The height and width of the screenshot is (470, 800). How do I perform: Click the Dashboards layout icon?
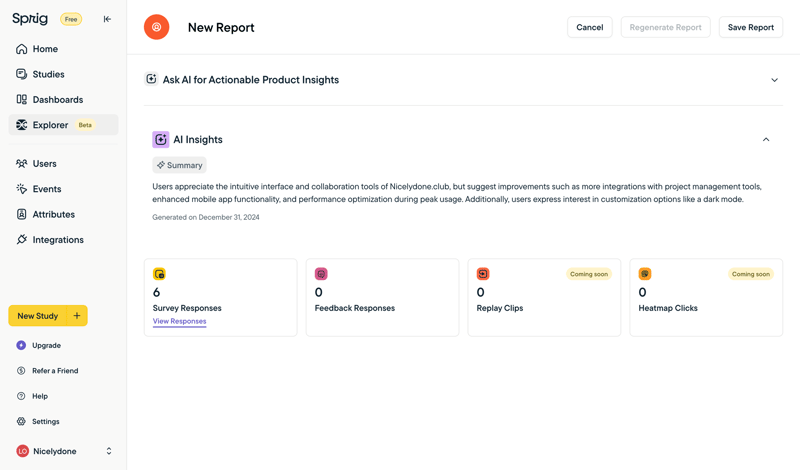tap(21, 100)
